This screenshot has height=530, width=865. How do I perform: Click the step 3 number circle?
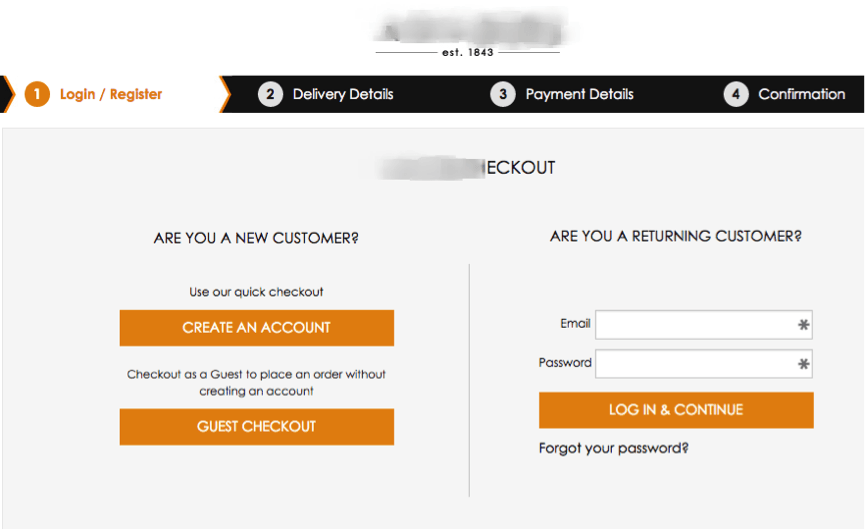point(503,94)
